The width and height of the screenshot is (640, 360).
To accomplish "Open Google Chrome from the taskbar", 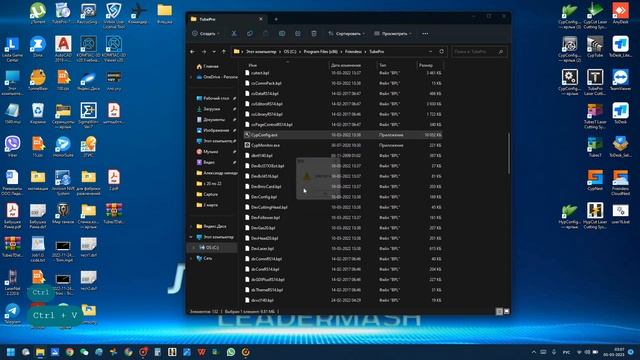I will point(69,352).
